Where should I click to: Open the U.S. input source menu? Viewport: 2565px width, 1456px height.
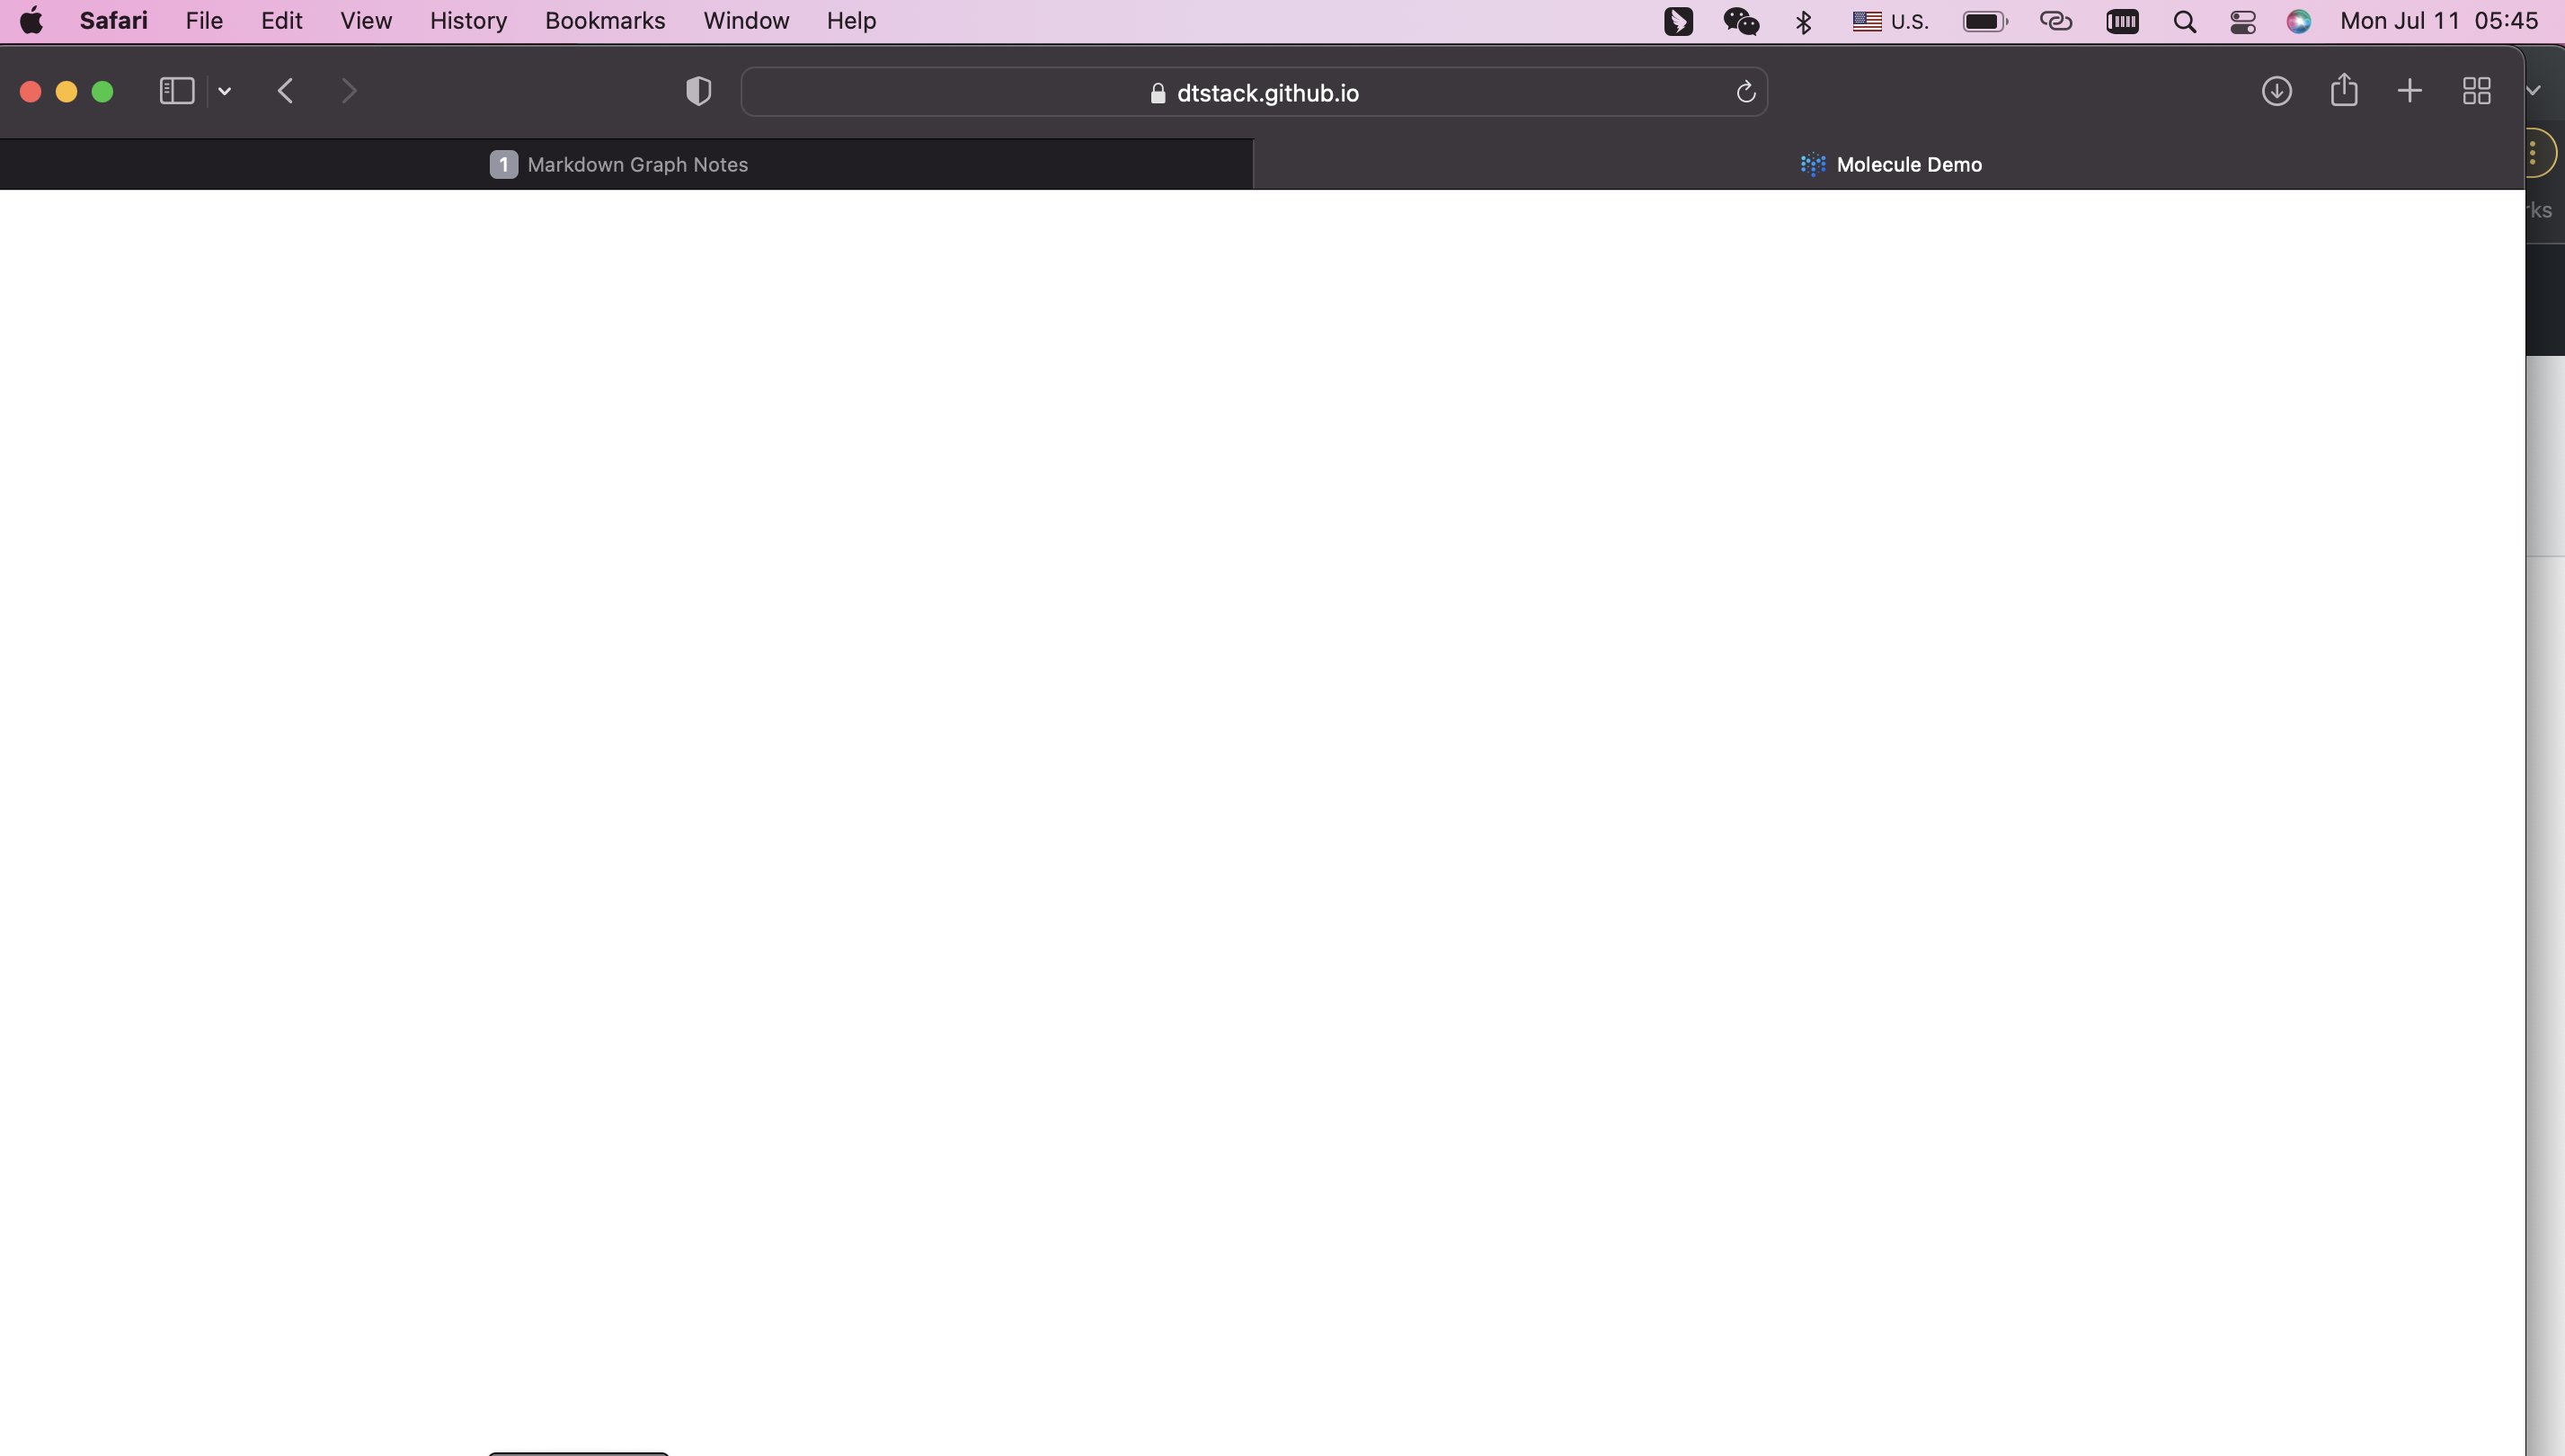(x=1890, y=21)
